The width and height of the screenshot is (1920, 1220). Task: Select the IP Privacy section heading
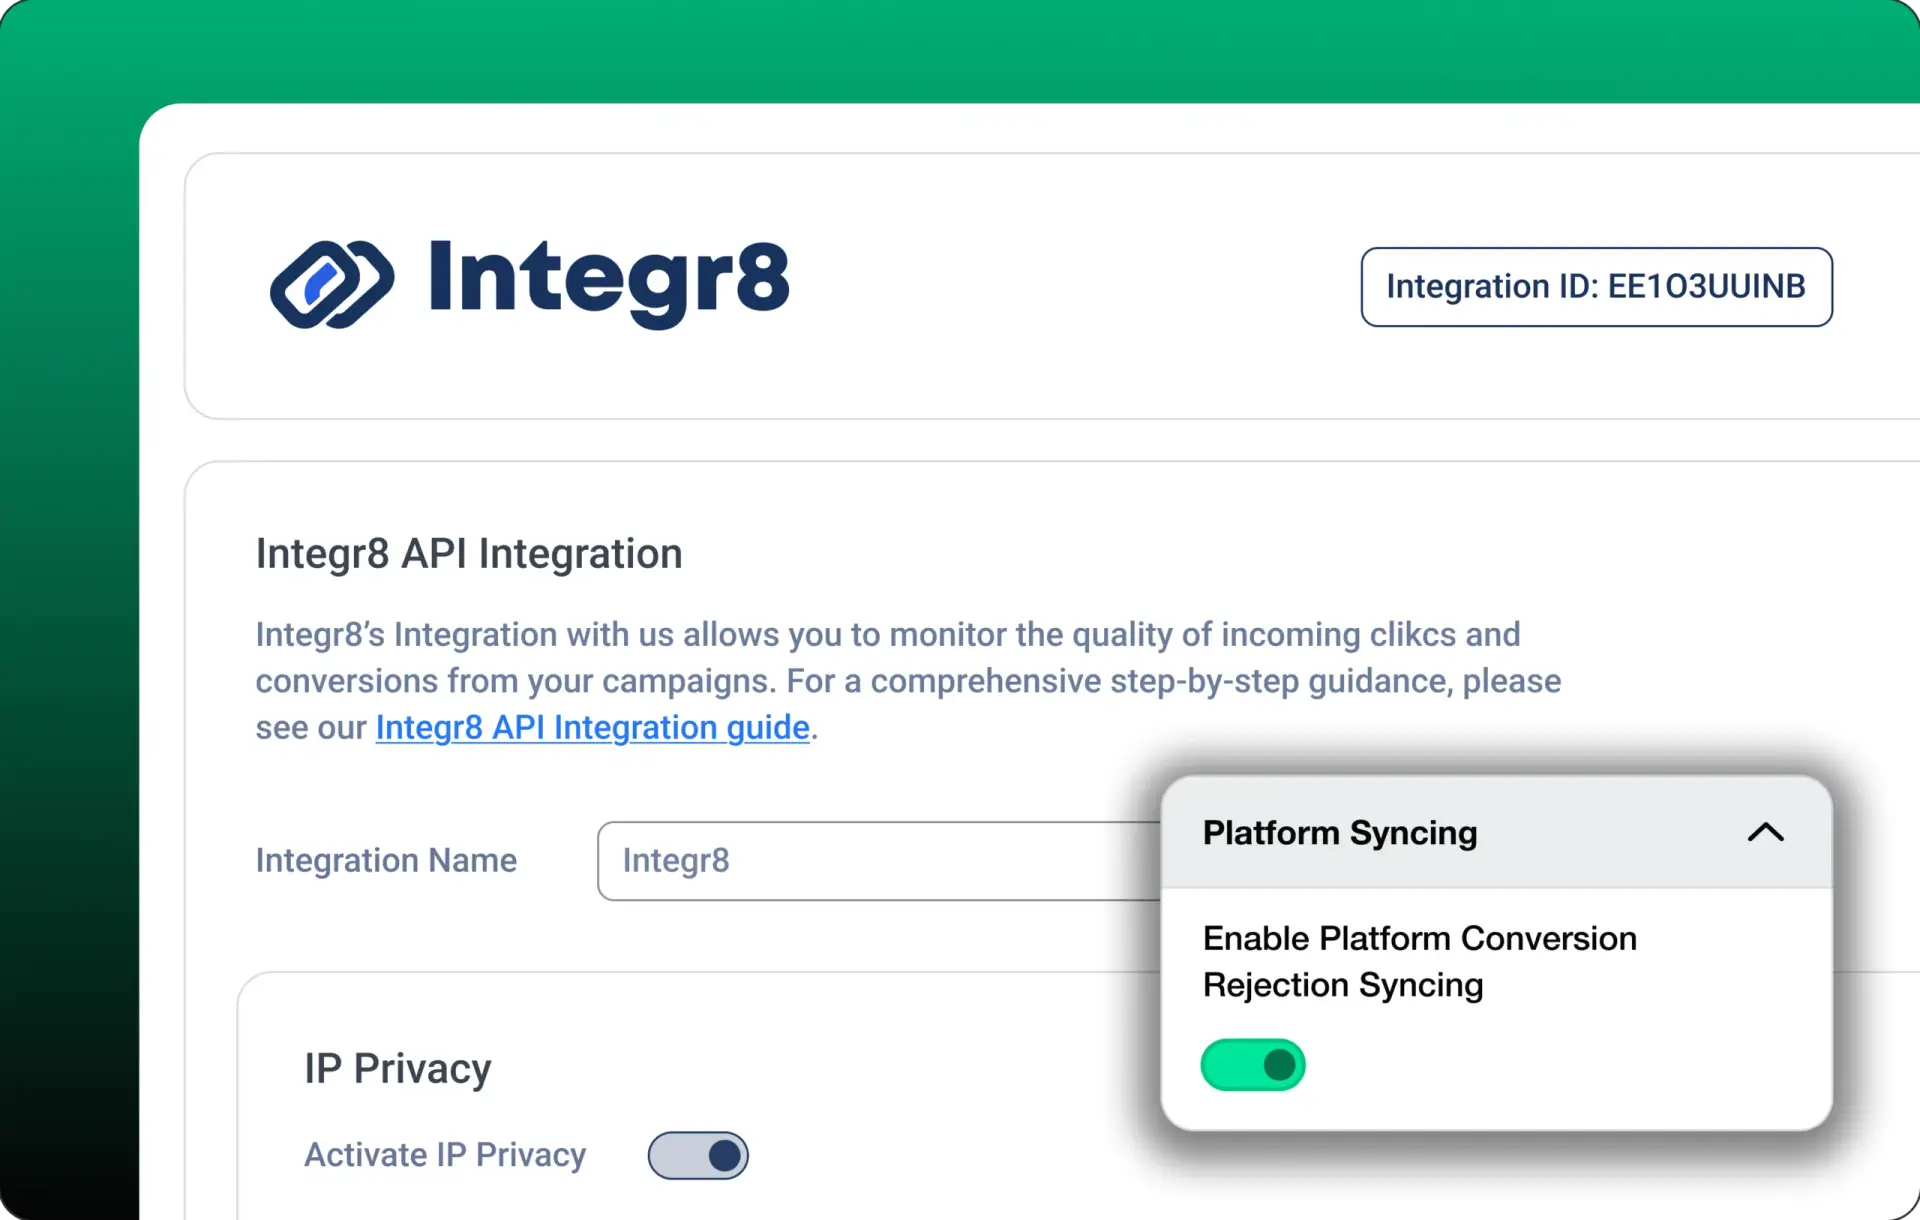tap(397, 1067)
